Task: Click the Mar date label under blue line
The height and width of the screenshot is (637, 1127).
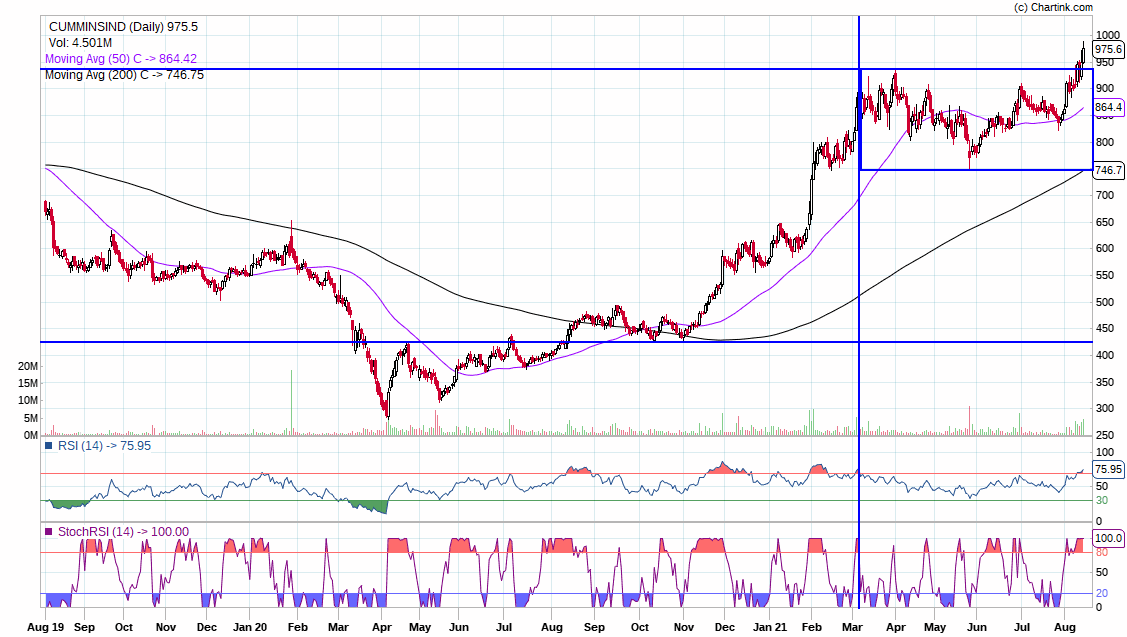Action: click(852, 628)
